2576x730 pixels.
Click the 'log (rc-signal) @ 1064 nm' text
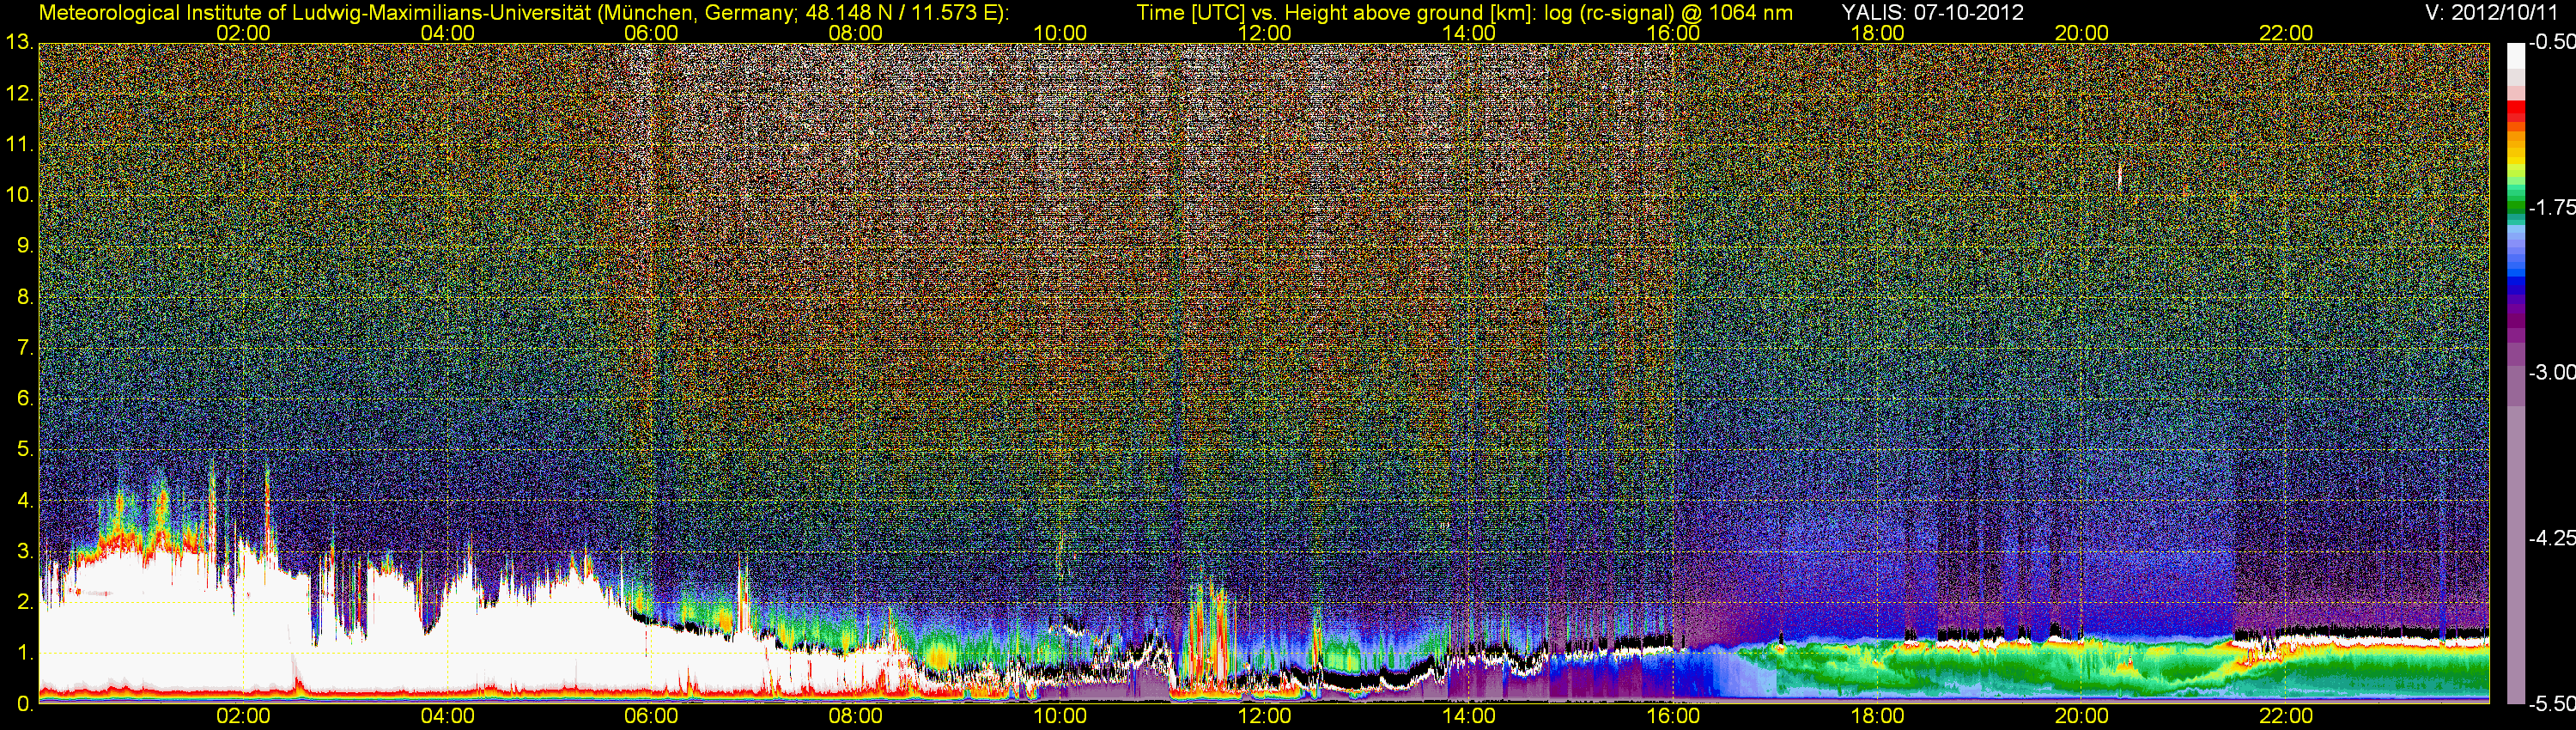[1668, 13]
